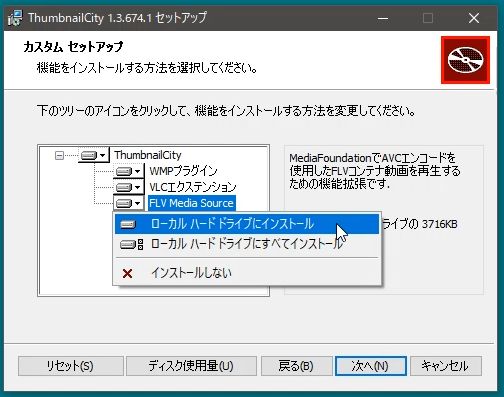This screenshot has width=504, height=397.
Task: Close the ThumbnailCity setup window
Action: [474, 18]
